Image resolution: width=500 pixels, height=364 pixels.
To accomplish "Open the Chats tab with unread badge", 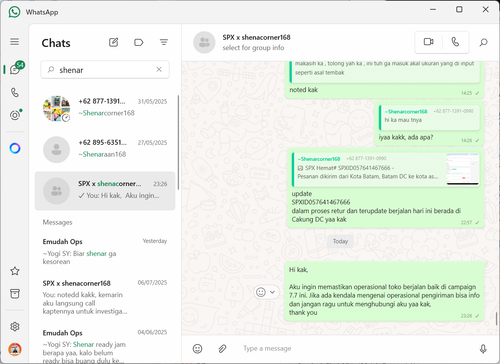I will coord(16,68).
